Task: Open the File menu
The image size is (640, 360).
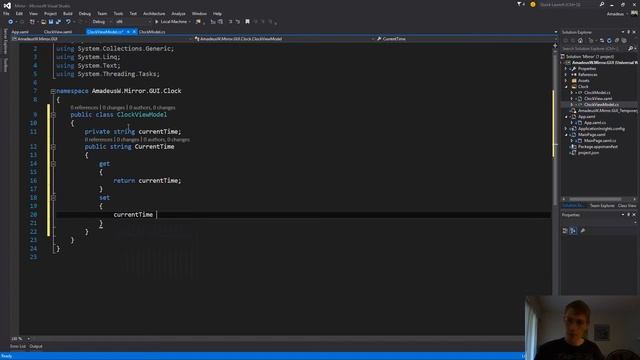Action: click(6, 13)
